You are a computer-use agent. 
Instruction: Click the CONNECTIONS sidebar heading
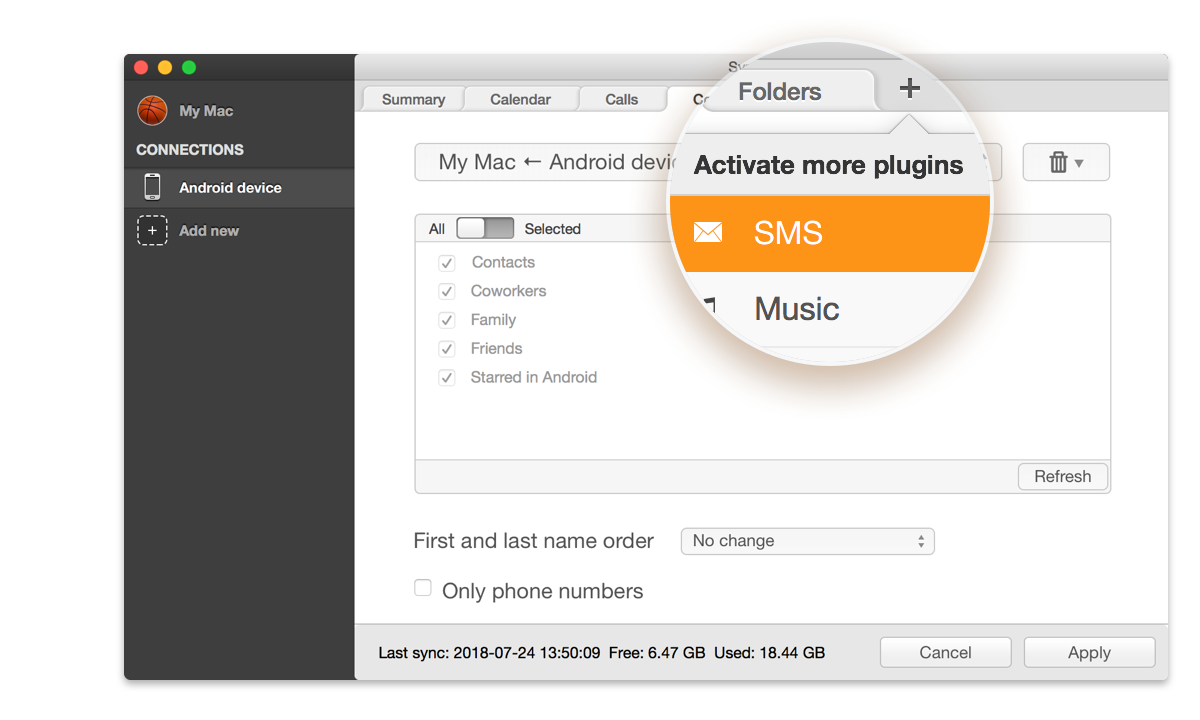(x=190, y=149)
